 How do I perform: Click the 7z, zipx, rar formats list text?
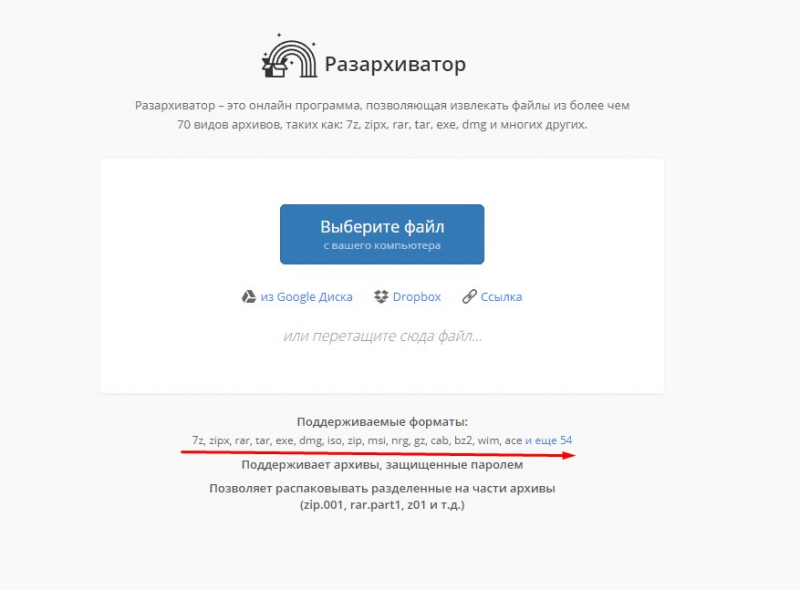pyautogui.click(x=357, y=440)
